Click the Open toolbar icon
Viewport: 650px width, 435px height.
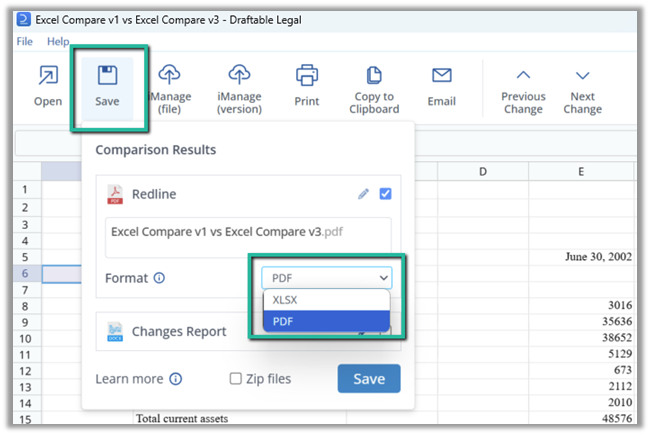coord(48,75)
